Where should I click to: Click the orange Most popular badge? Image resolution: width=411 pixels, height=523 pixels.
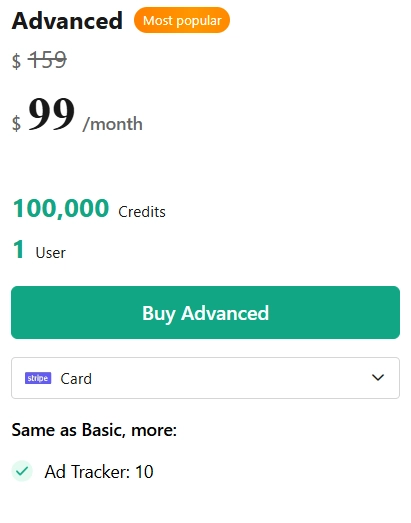[182, 20]
